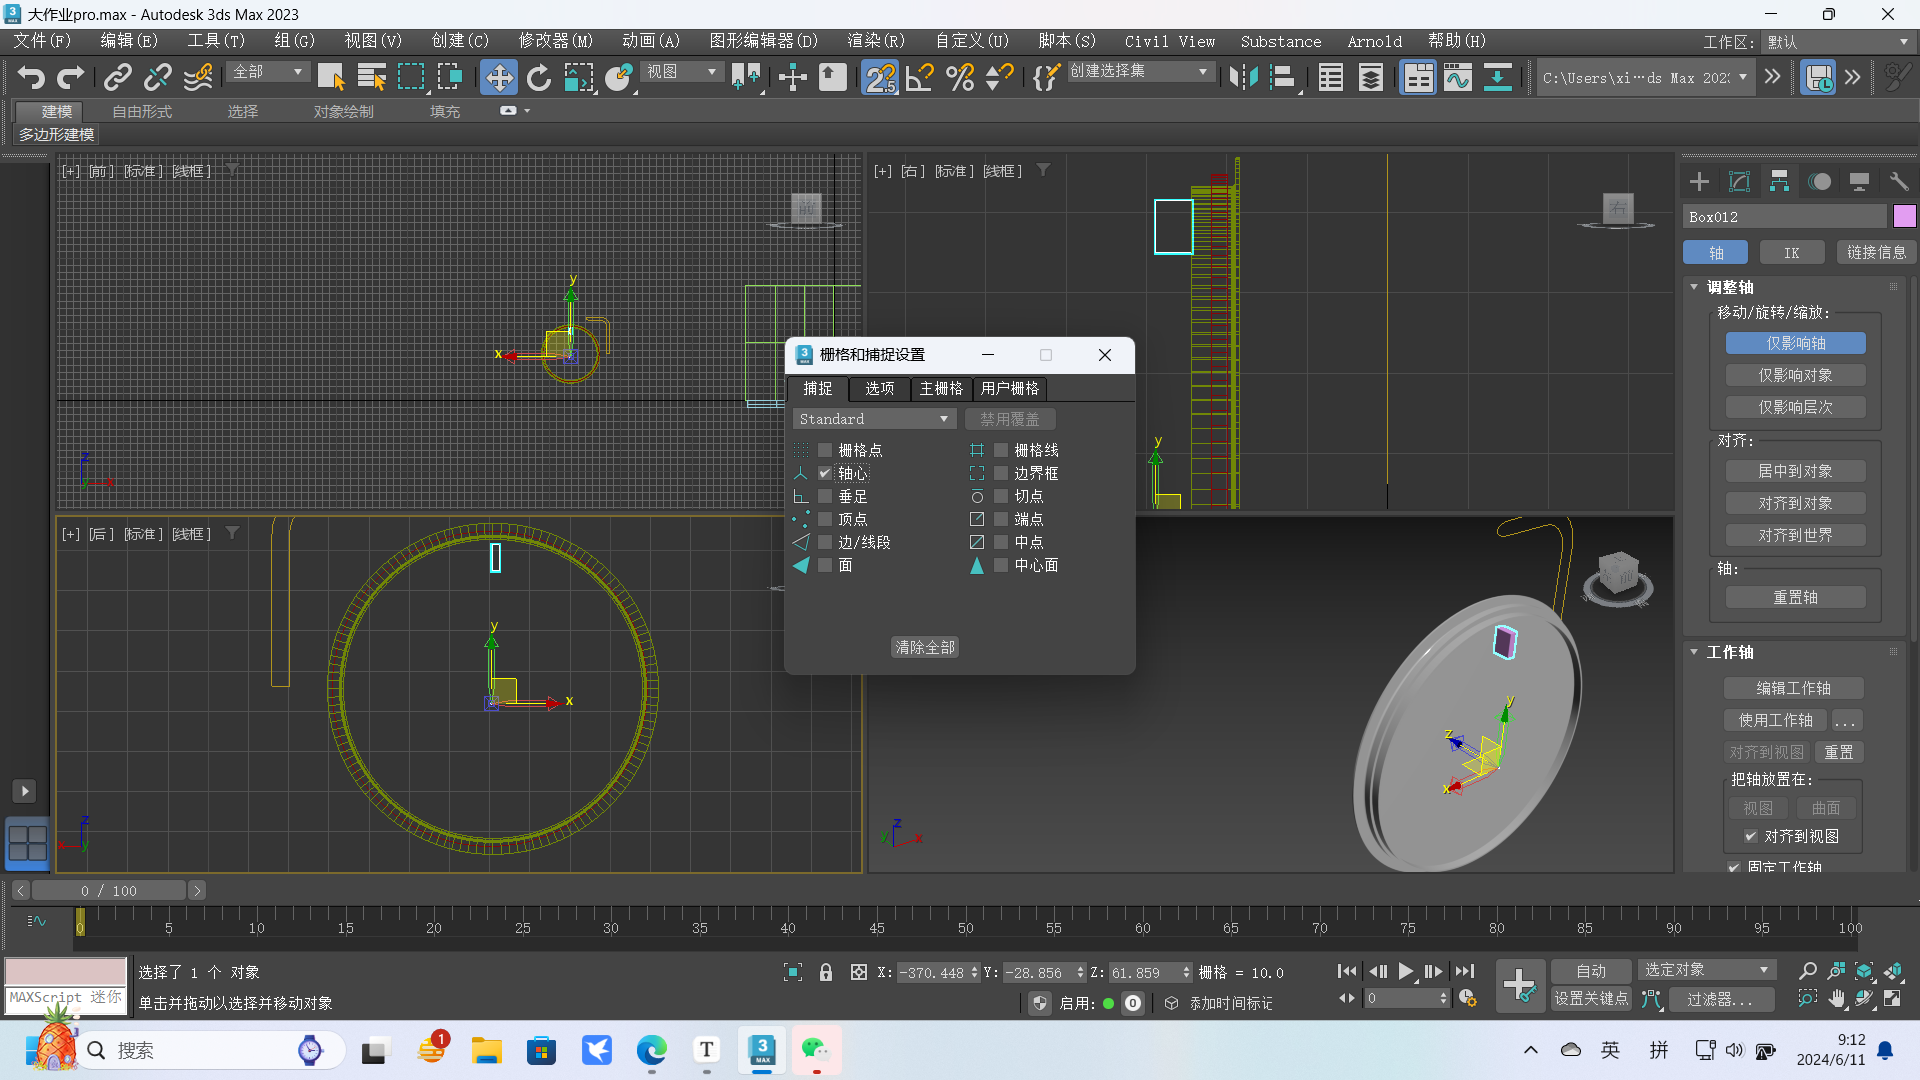The width and height of the screenshot is (1920, 1080).
Task: Click the Pan View hand icon
Action: [1837, 998]
